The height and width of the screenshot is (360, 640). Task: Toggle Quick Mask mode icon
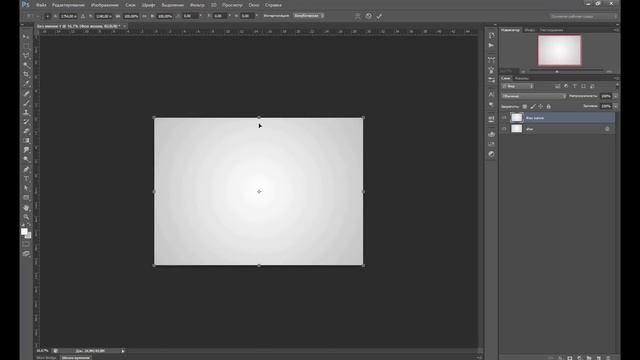click(26, 244)
